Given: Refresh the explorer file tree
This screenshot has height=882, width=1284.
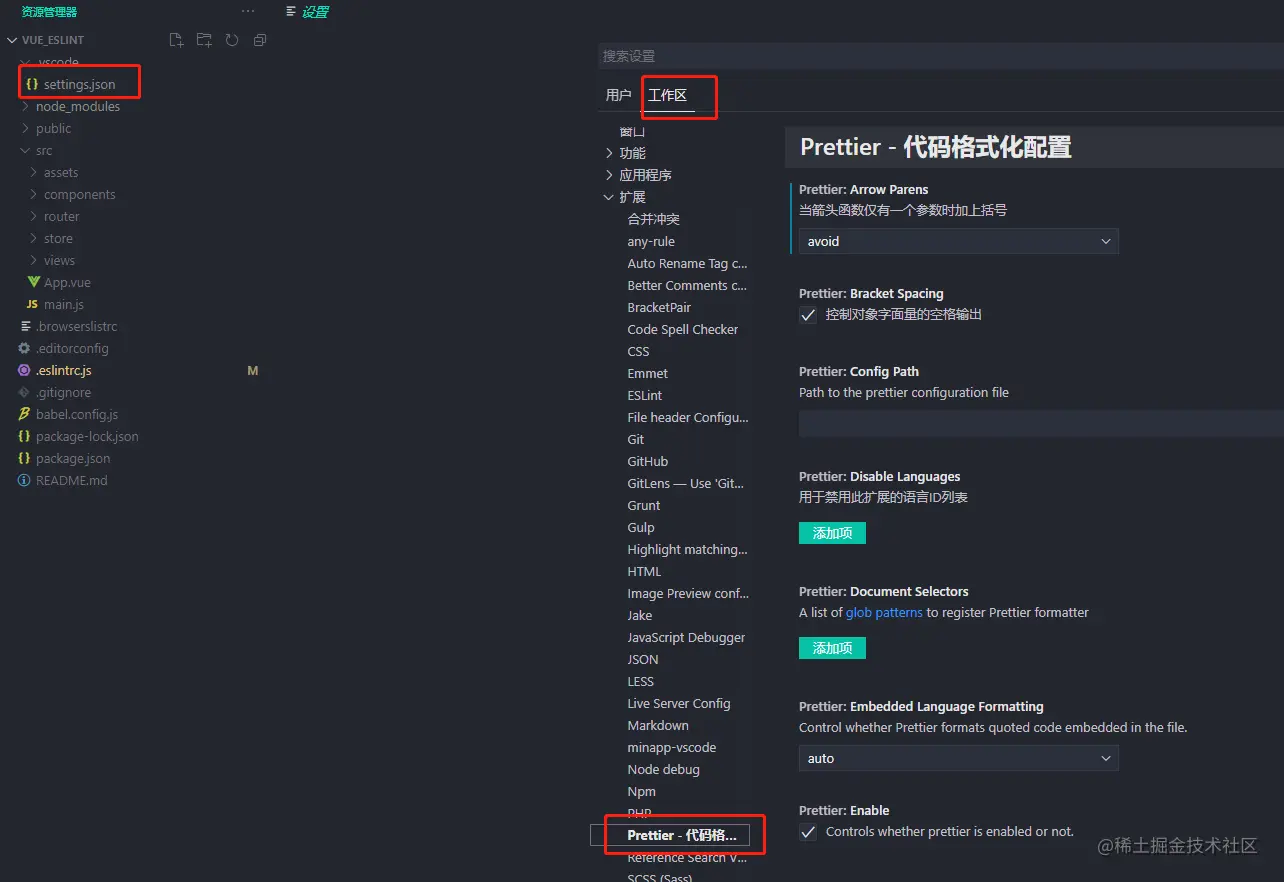Looking at the screenshot, I should (232, 40).
